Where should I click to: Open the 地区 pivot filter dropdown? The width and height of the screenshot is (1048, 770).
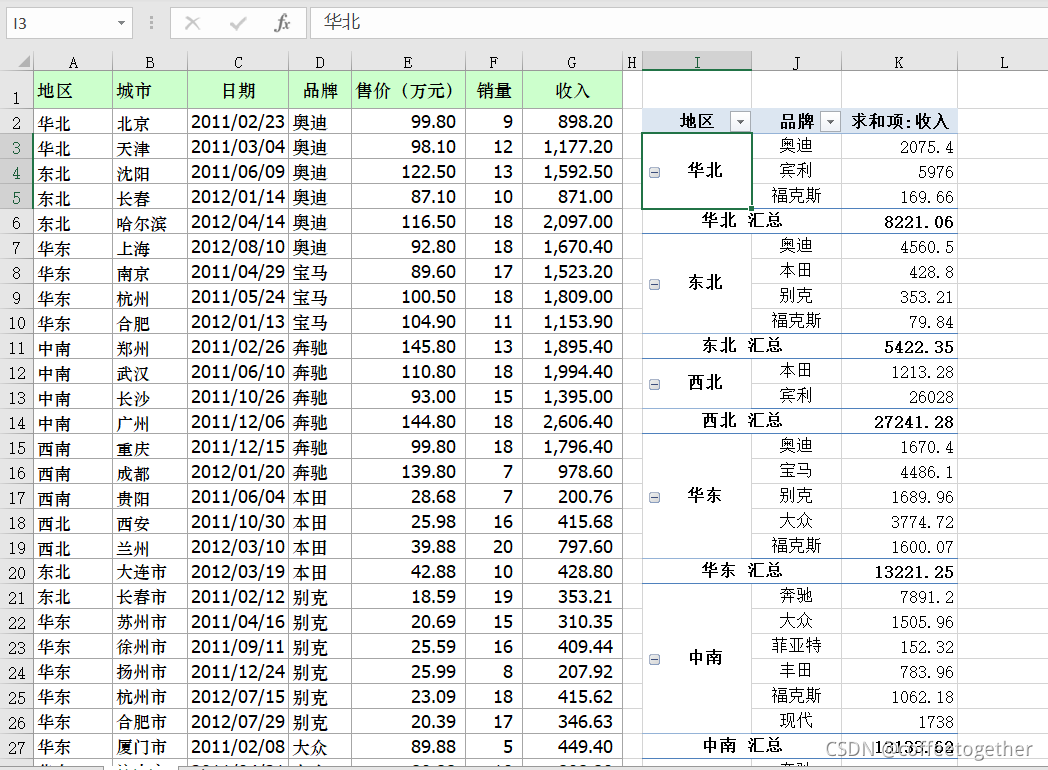click(x=740, y=122)
